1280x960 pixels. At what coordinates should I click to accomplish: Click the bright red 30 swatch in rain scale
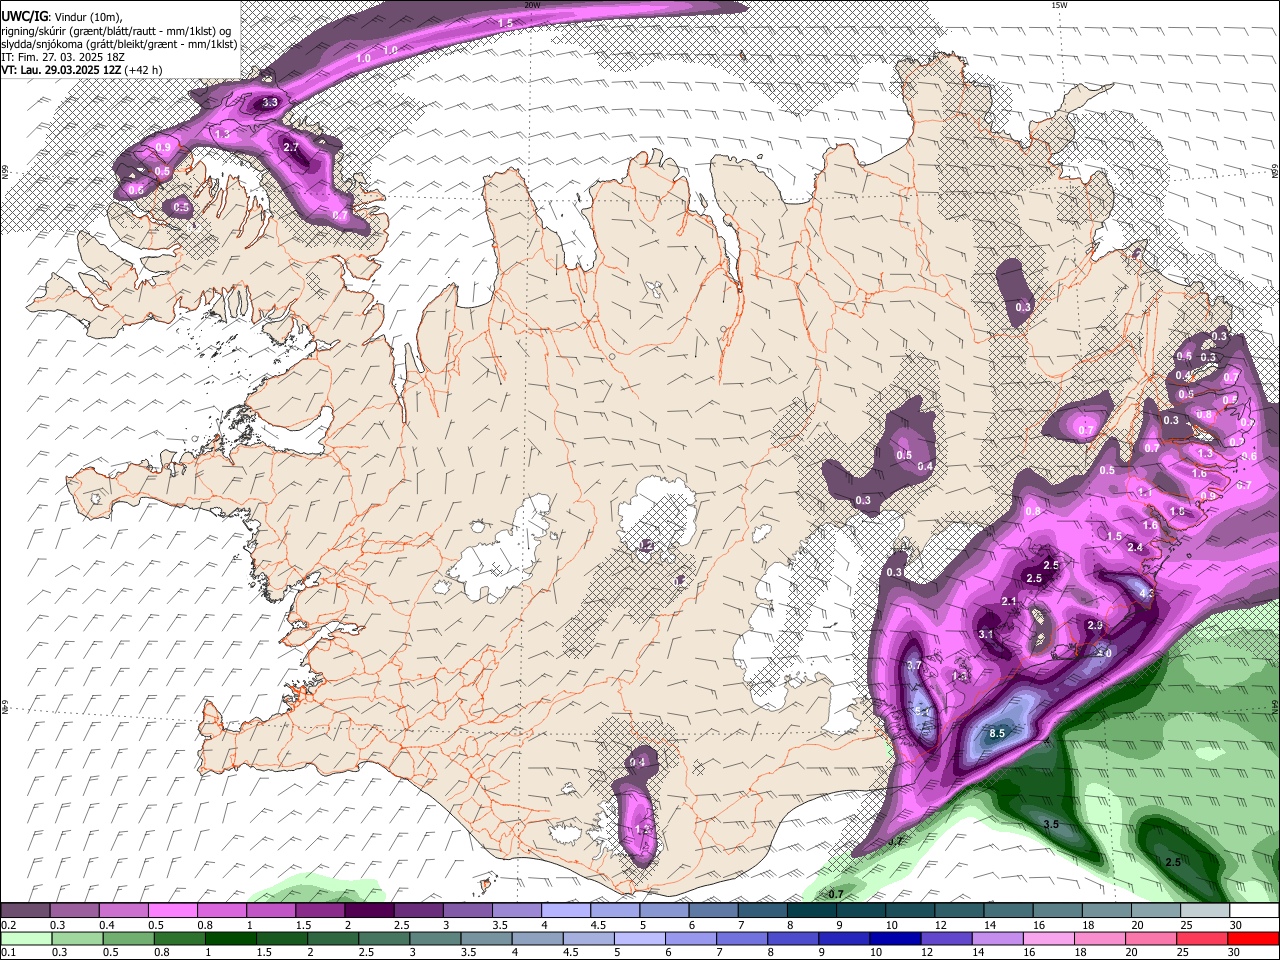click(x=1253, y=938)
